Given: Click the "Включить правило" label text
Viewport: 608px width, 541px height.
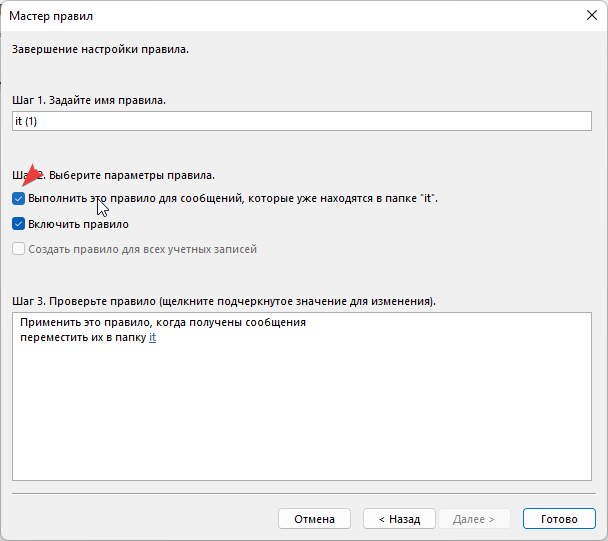Looking at the screenshot, I should coord(78,224).
